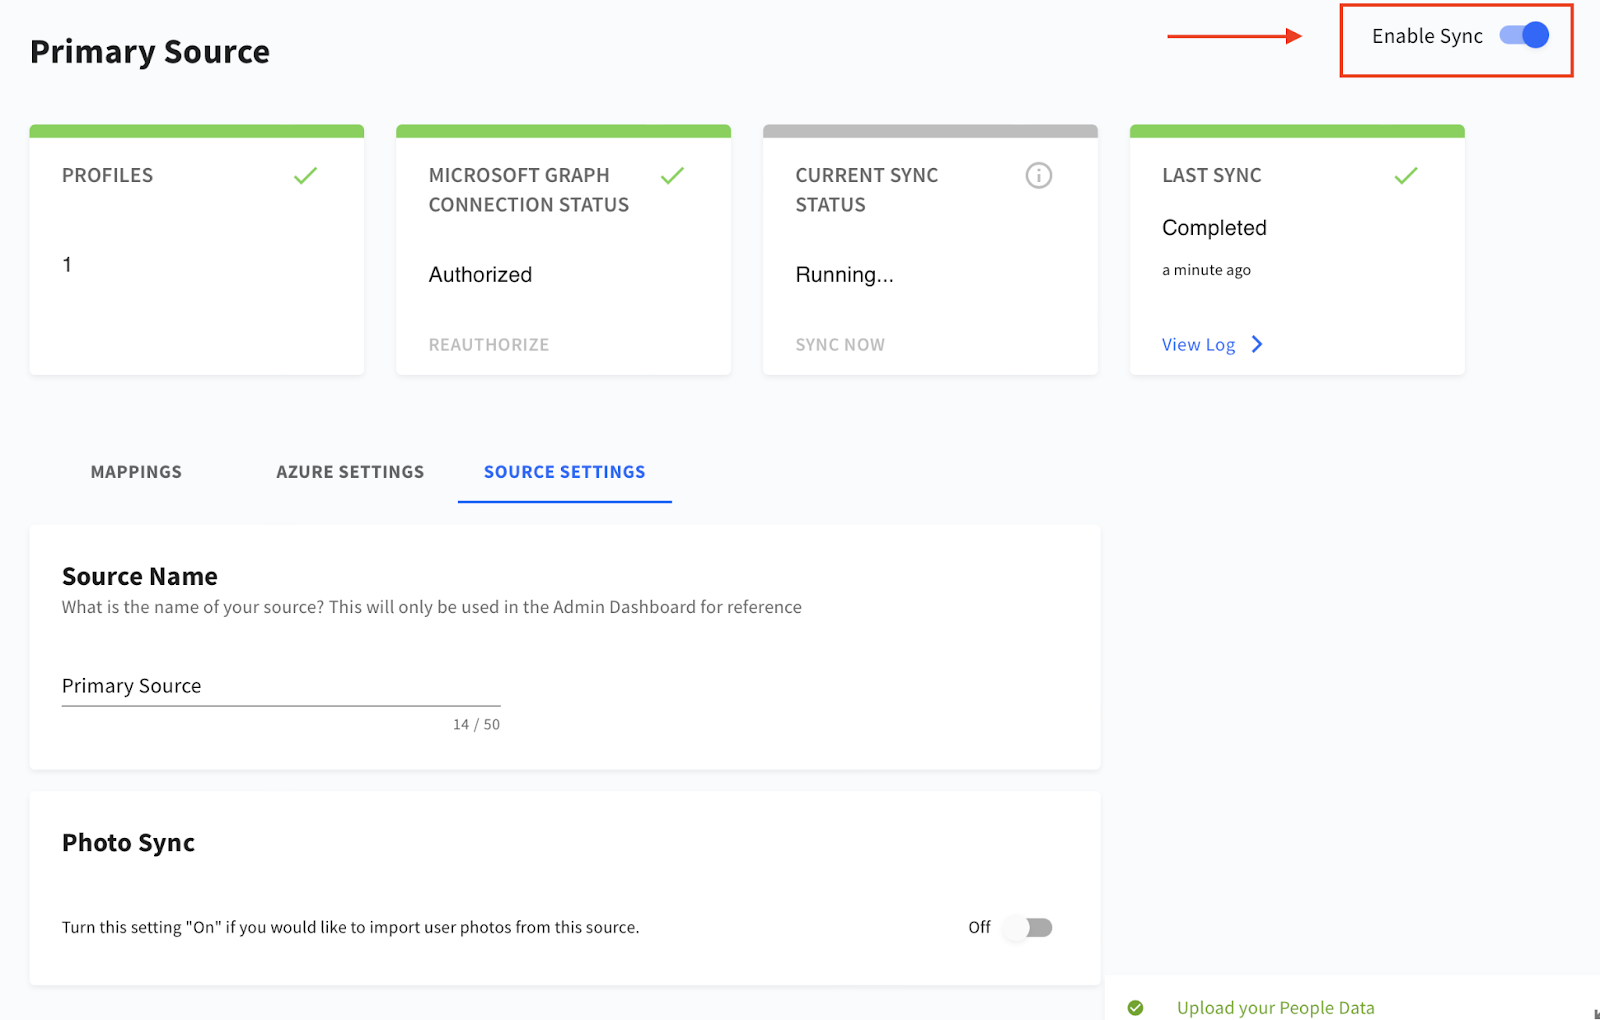1600x1020 pixels.
Task: Open the View Log link
Action: 1198,345
